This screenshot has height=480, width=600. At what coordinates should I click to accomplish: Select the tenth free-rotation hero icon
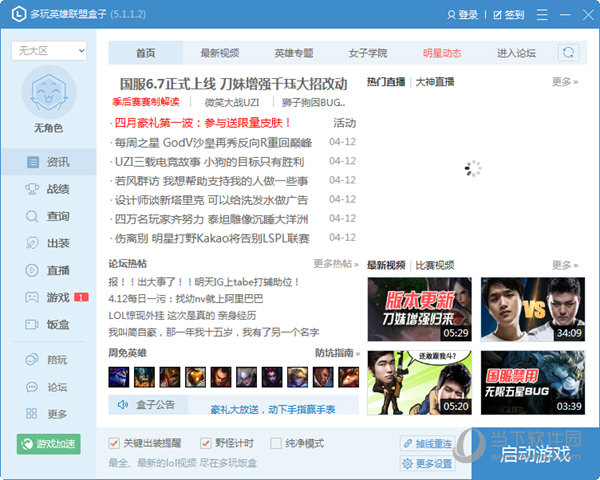[349, 377]
